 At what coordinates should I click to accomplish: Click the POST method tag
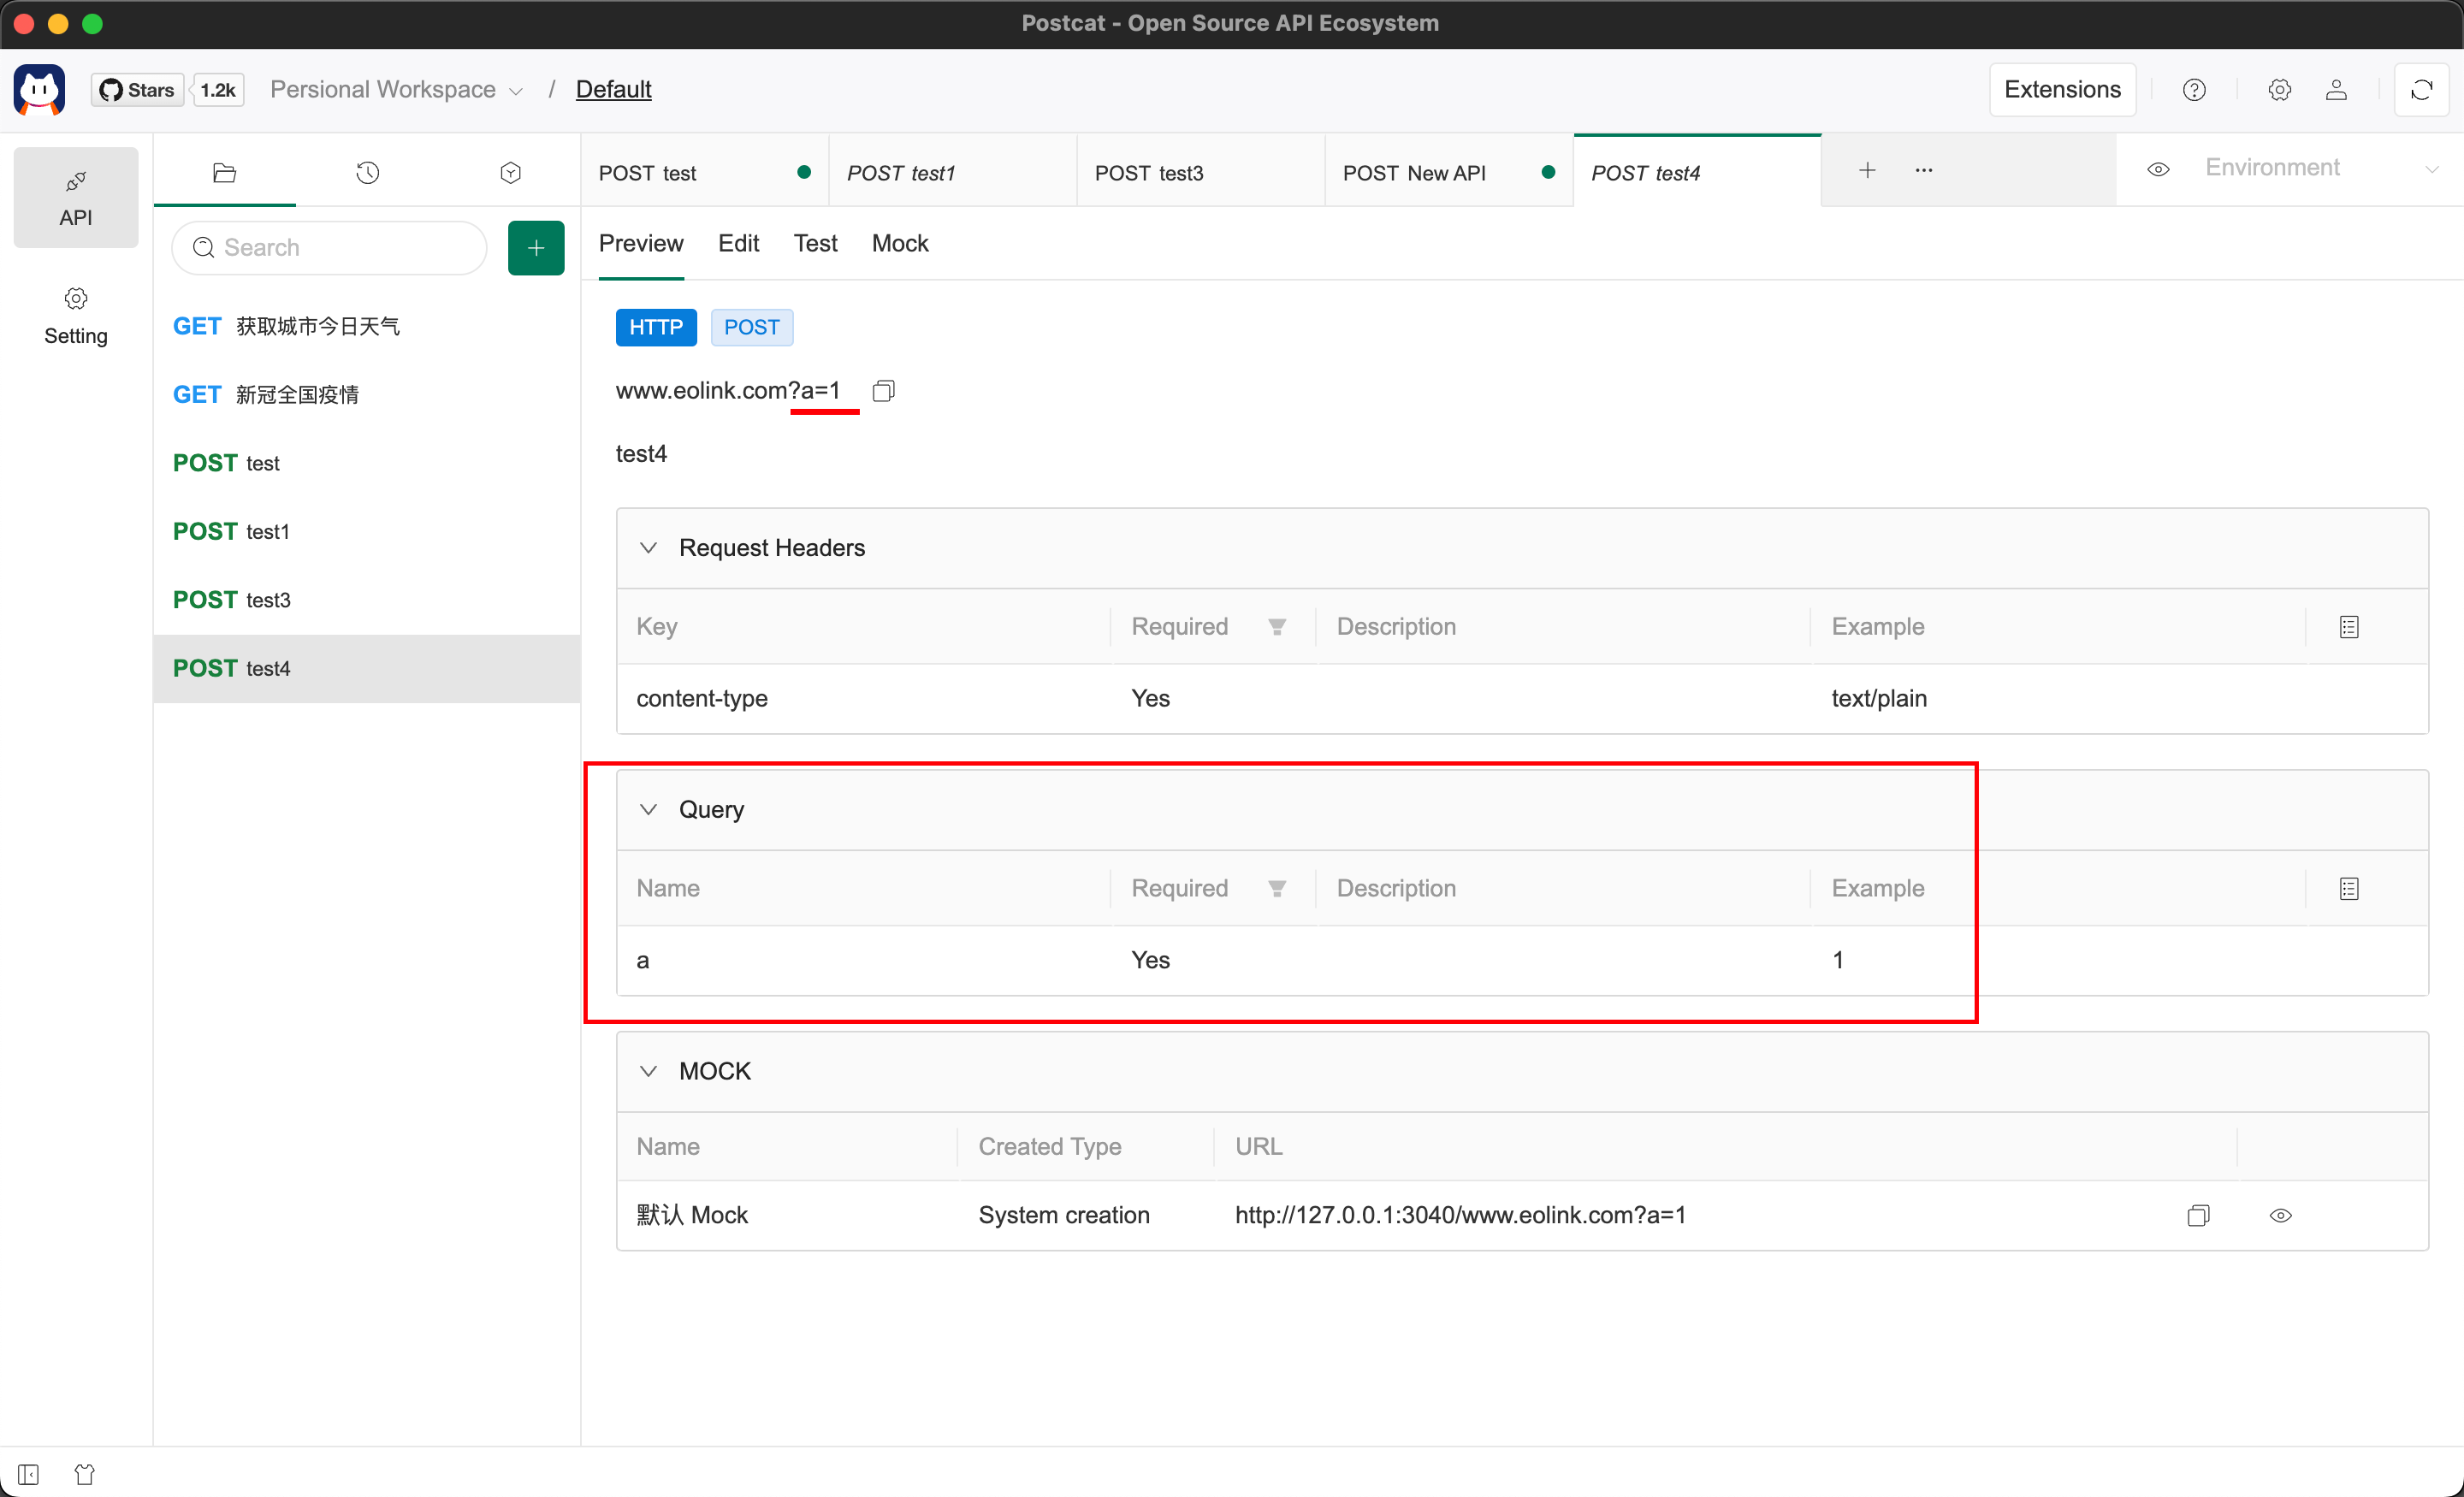(751, 327)
